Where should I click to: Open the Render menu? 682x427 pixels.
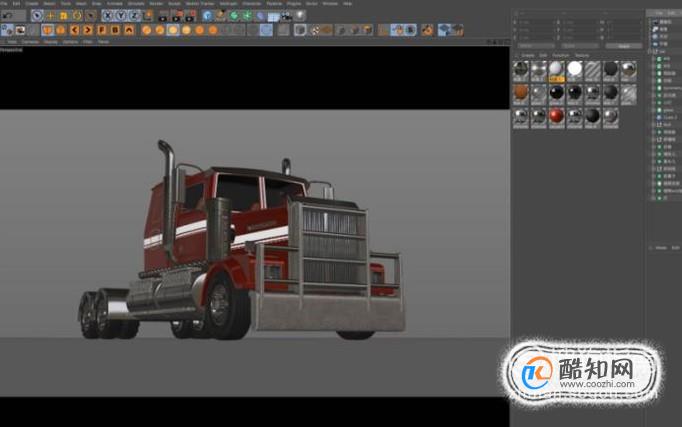tap(156, 3)
